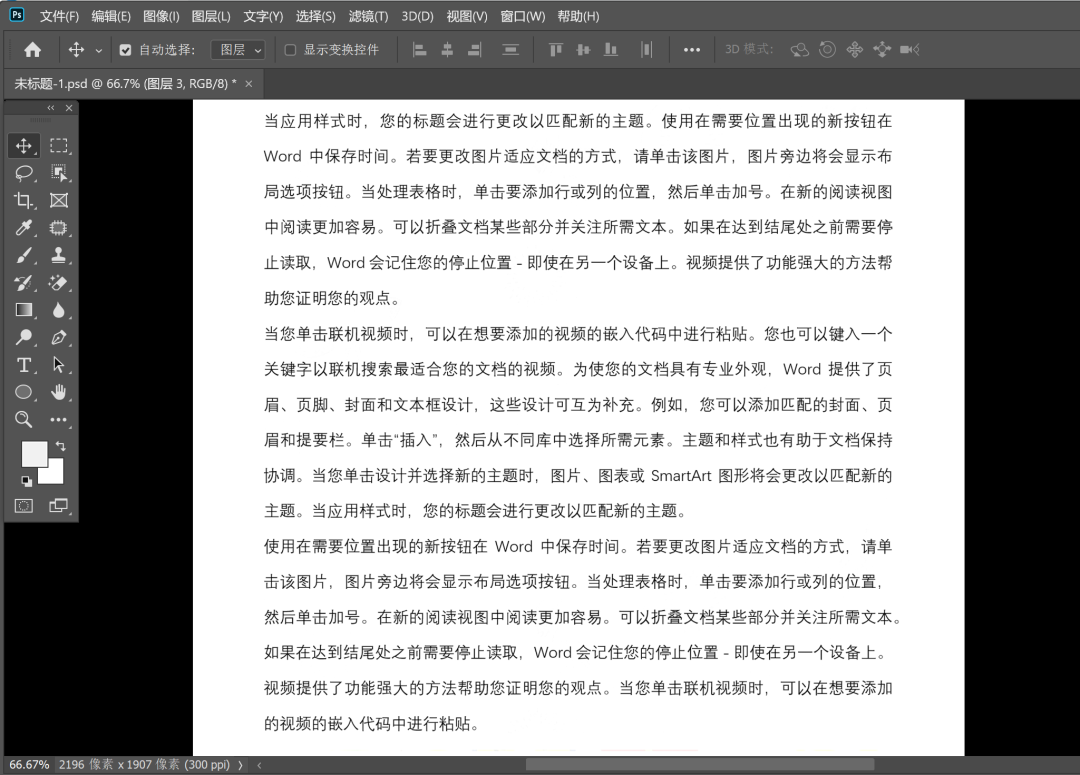Open the Move tool preset dropdown
This screenshot has height=775, width=1080.
[x=97, y=48]
